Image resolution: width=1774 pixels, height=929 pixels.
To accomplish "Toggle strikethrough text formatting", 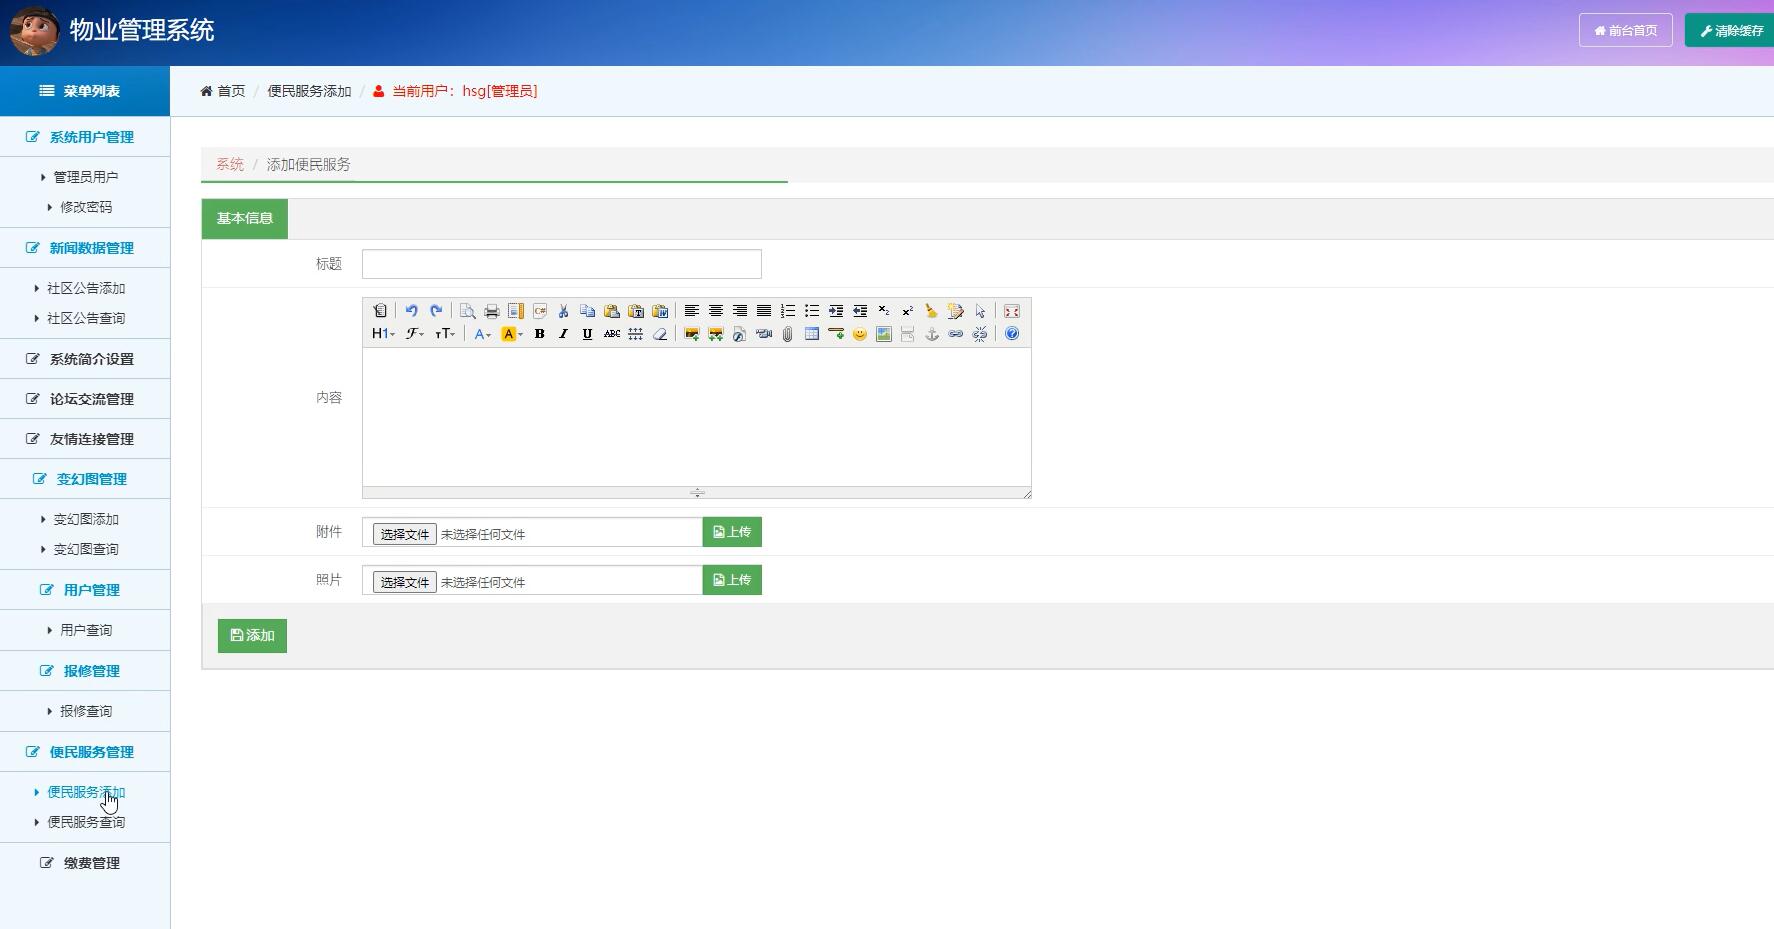I will [x=611, y=334].
